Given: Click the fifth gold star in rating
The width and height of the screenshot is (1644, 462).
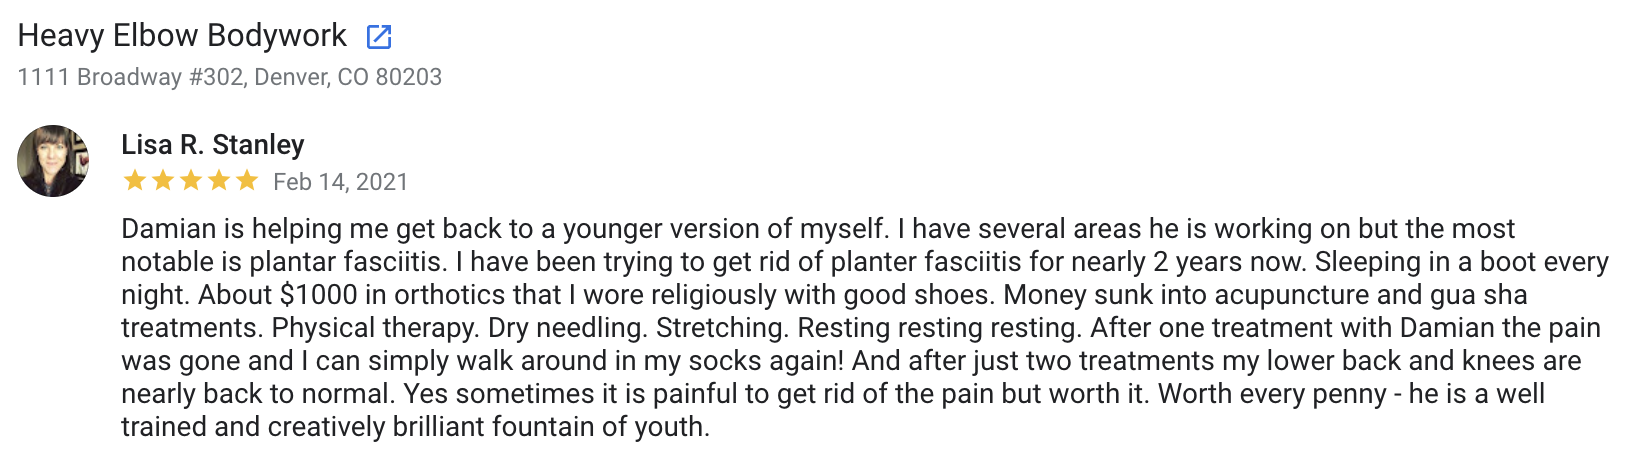Looking at the screenshot, I should click(246, 181).
